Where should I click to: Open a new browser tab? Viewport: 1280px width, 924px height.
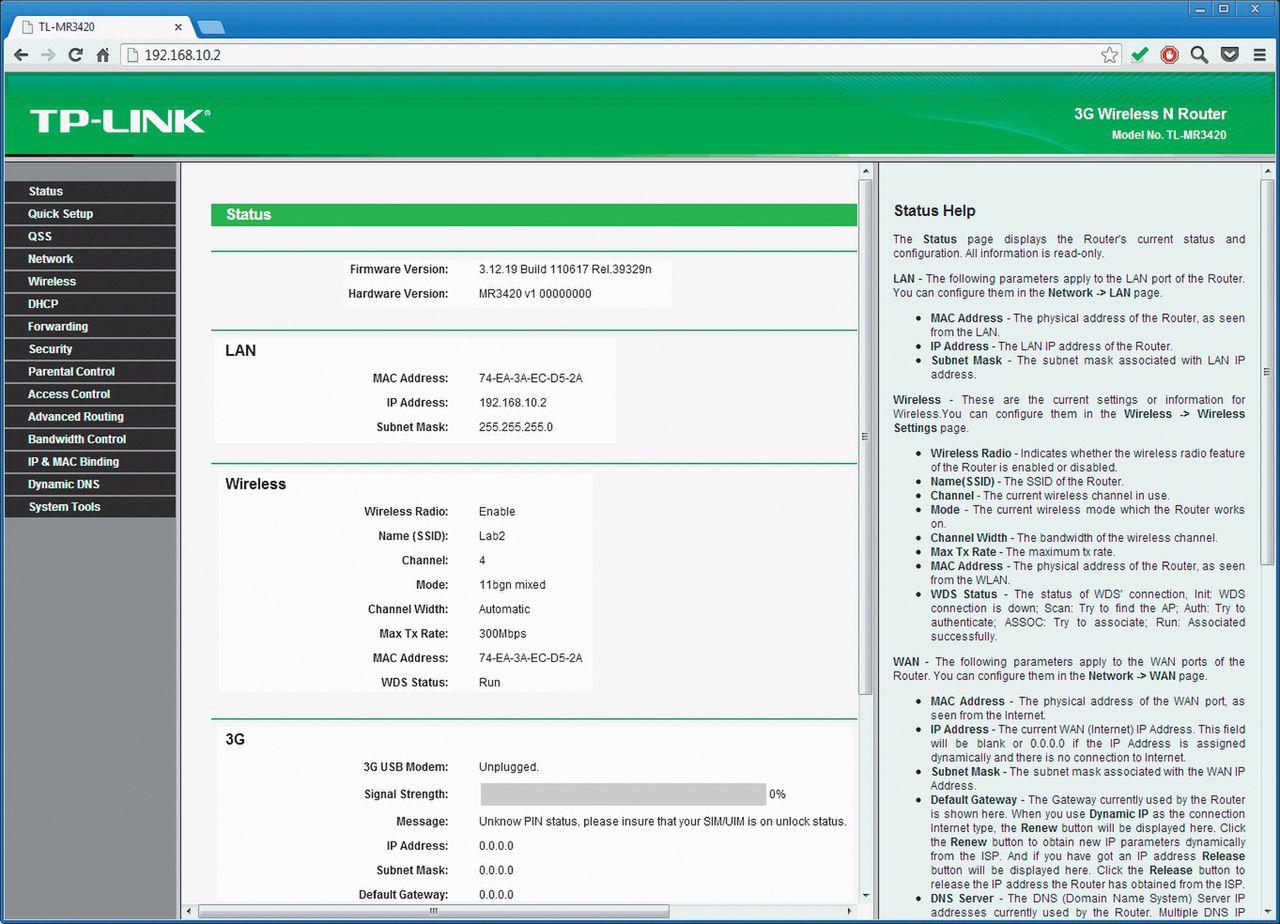point(211,27)
